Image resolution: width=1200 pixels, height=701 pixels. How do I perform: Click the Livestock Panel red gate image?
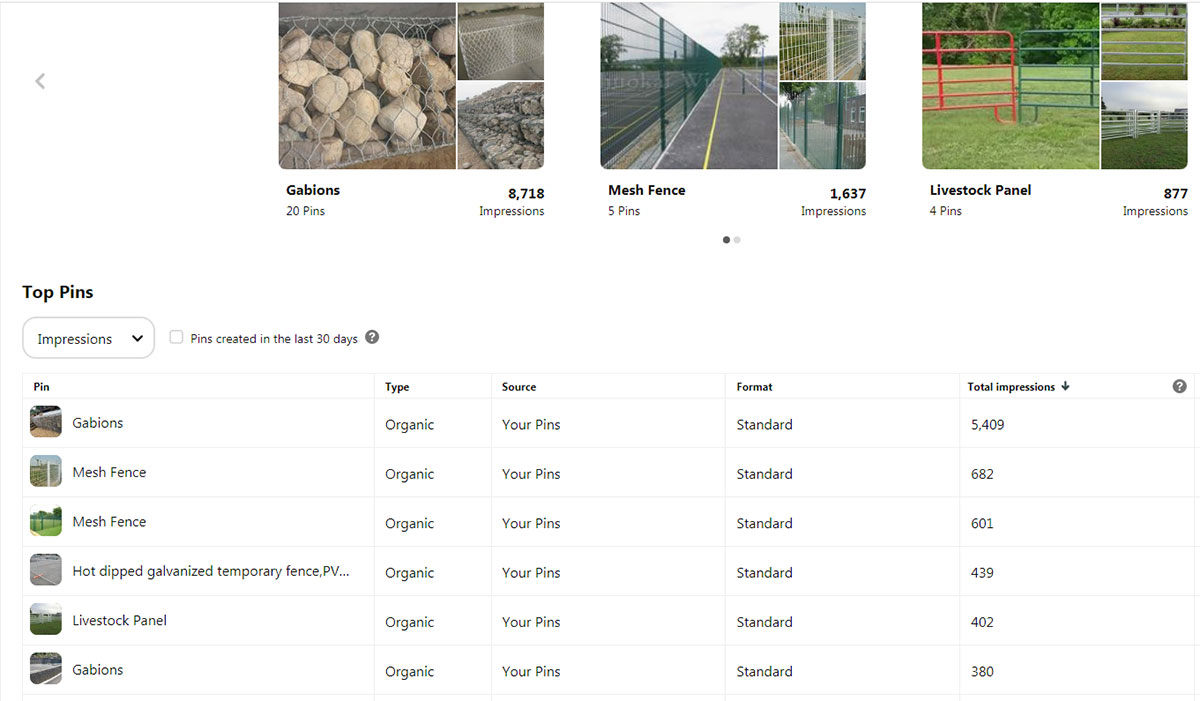[1010, 85]
